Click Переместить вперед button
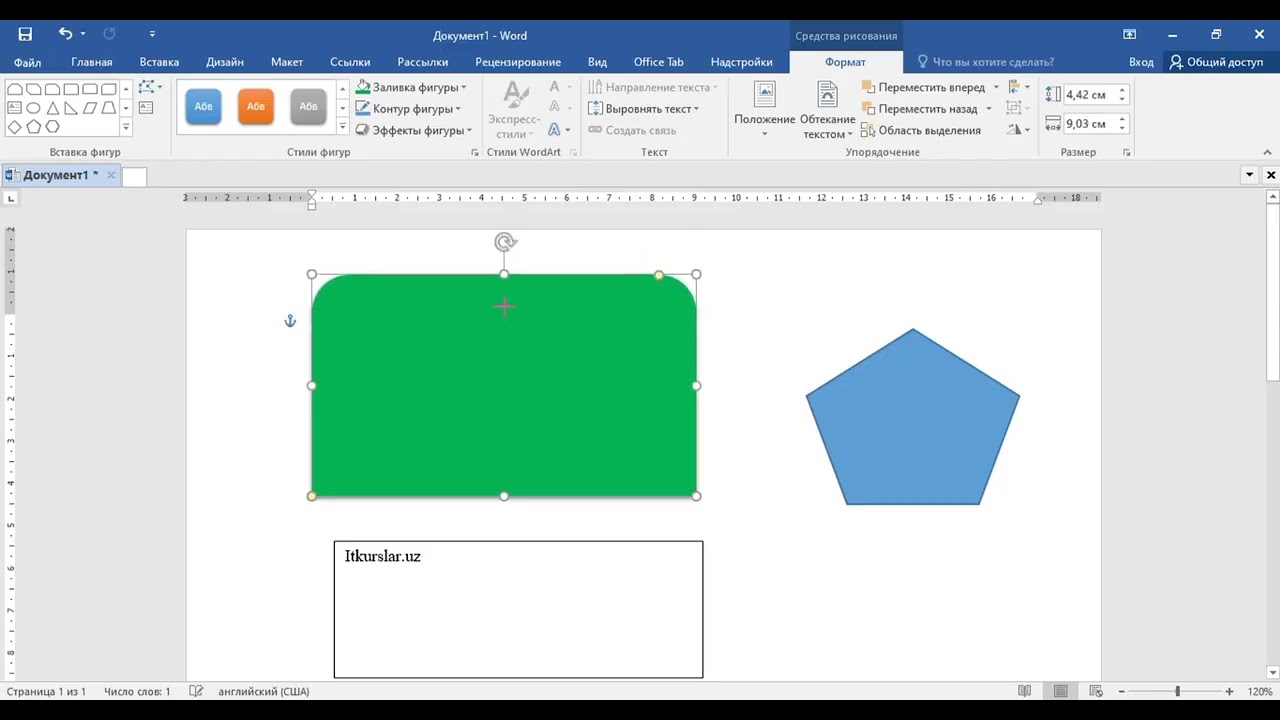Screen dimensions: 1280x720 [x=923, y=87]
